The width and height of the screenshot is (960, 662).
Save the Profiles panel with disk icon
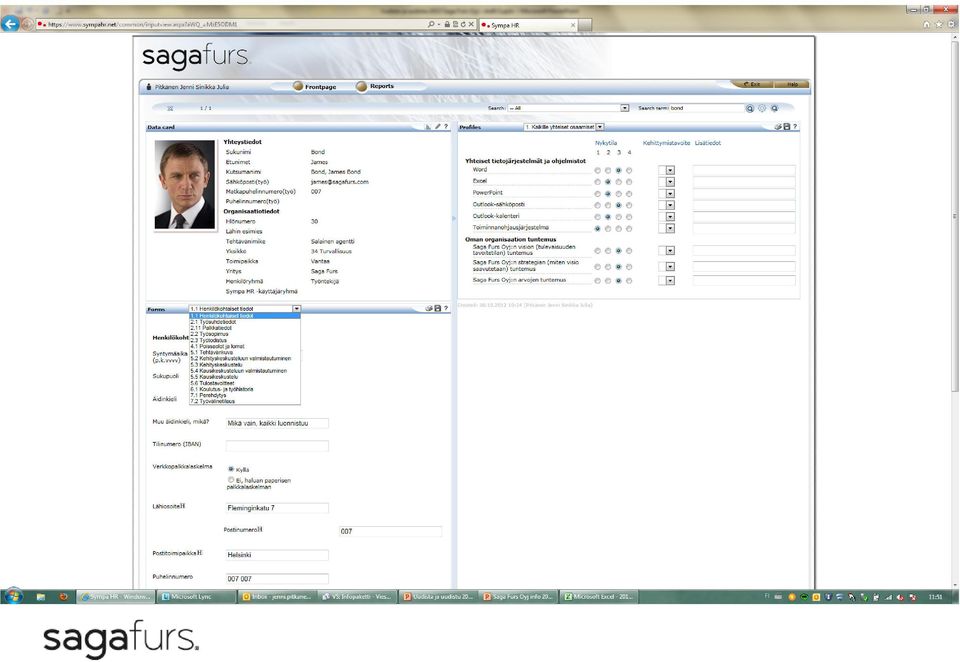(x=787, y=127)
